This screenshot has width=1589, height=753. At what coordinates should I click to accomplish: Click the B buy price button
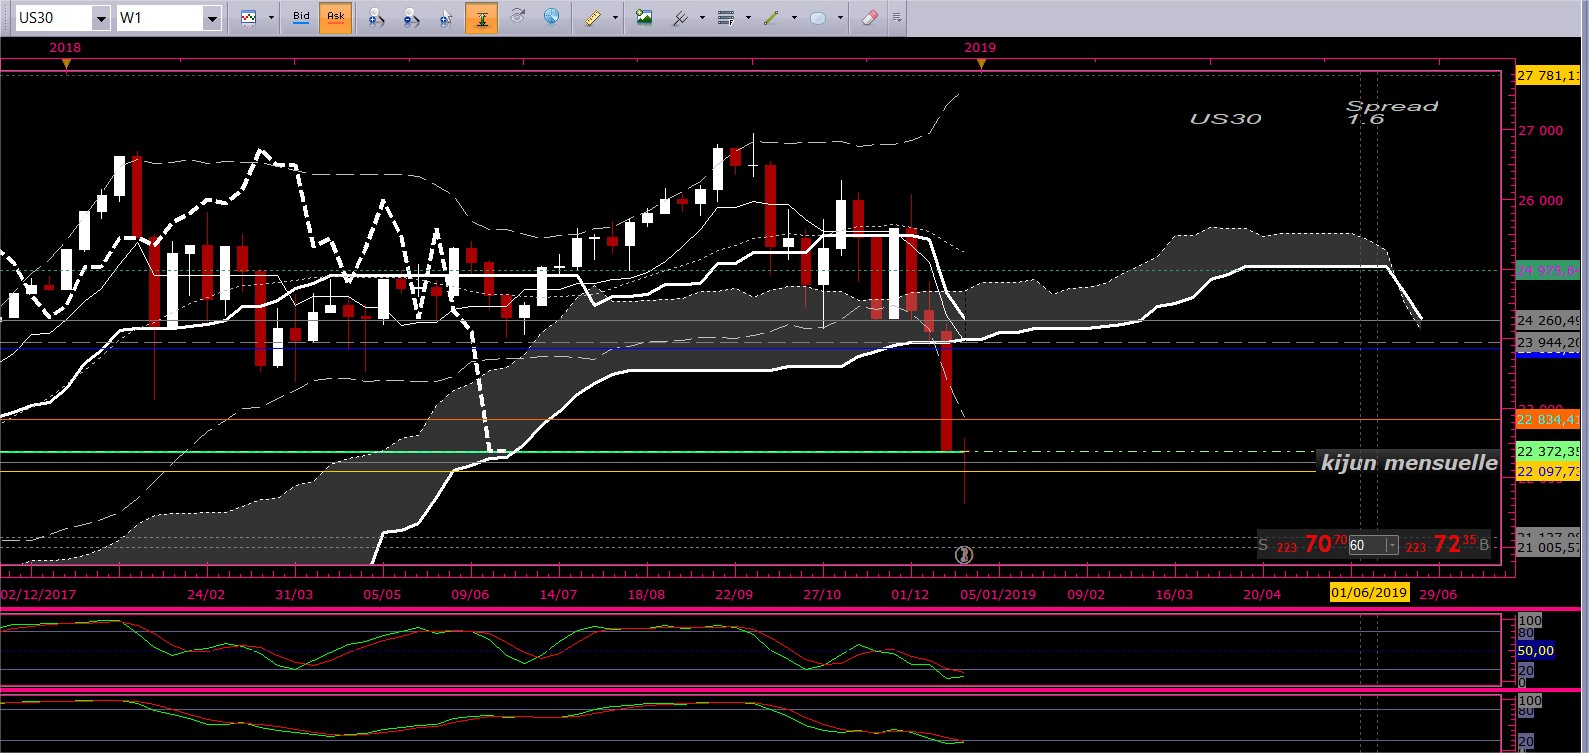coord(1446,544)
